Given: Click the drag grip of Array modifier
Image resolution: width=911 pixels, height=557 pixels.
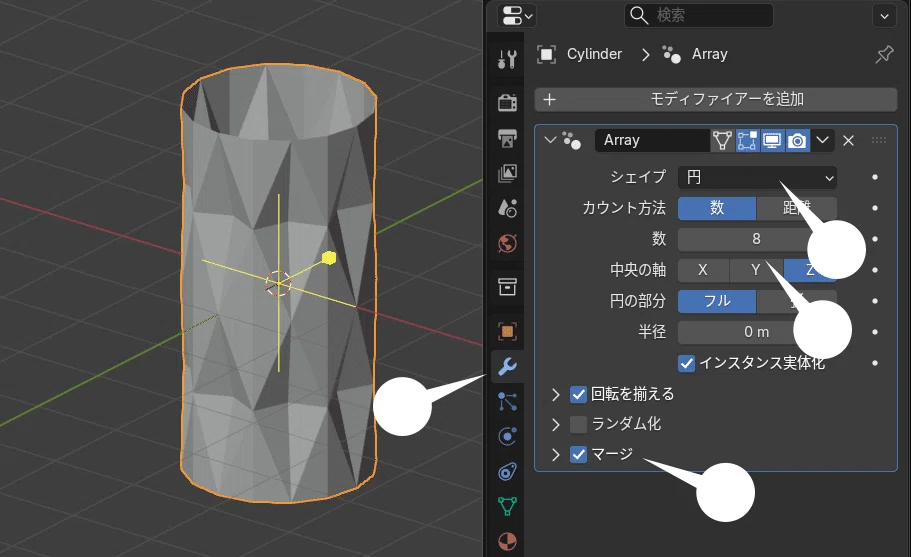Looking at the screenshot, I should click(x=879, y=140).
